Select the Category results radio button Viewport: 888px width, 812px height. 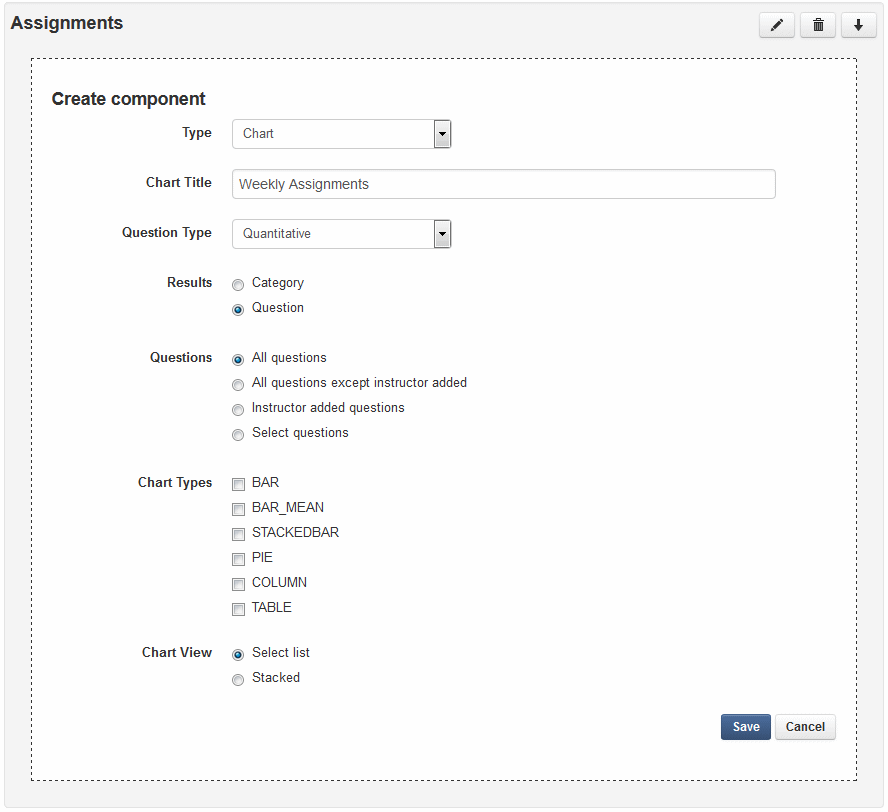238,285
